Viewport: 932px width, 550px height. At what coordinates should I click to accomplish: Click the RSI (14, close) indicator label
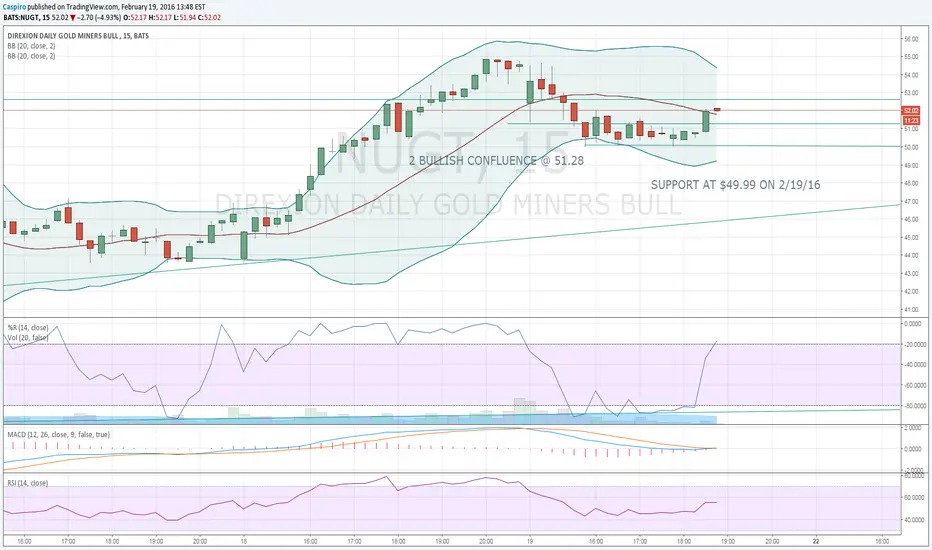pos(28,483)
